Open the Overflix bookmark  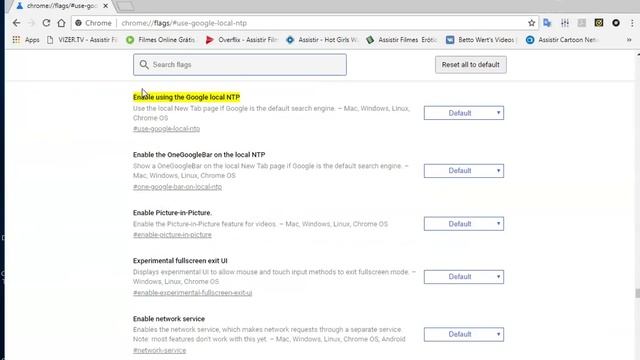coord(242,40)
